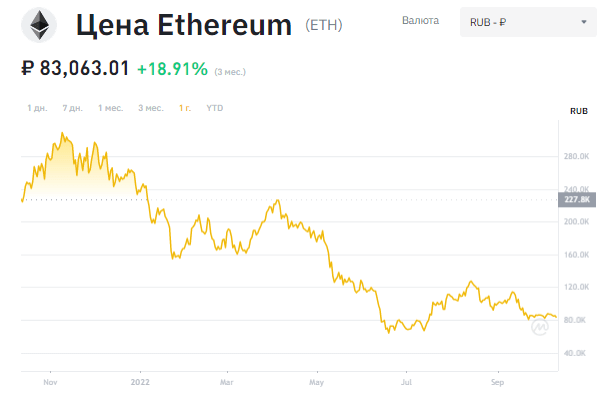Open the RUB currency dropdown

click(x=526, y=22)
